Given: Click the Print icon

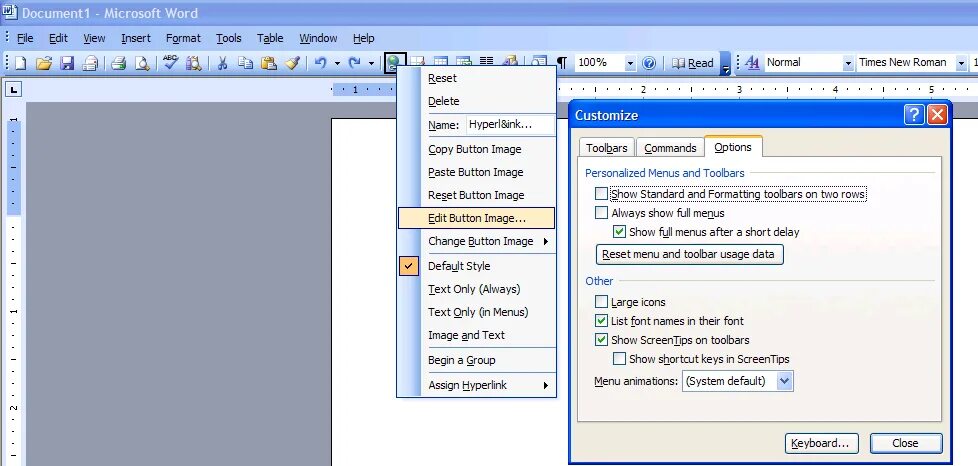Looking at the screenshot, I should [x=119, y=62].
